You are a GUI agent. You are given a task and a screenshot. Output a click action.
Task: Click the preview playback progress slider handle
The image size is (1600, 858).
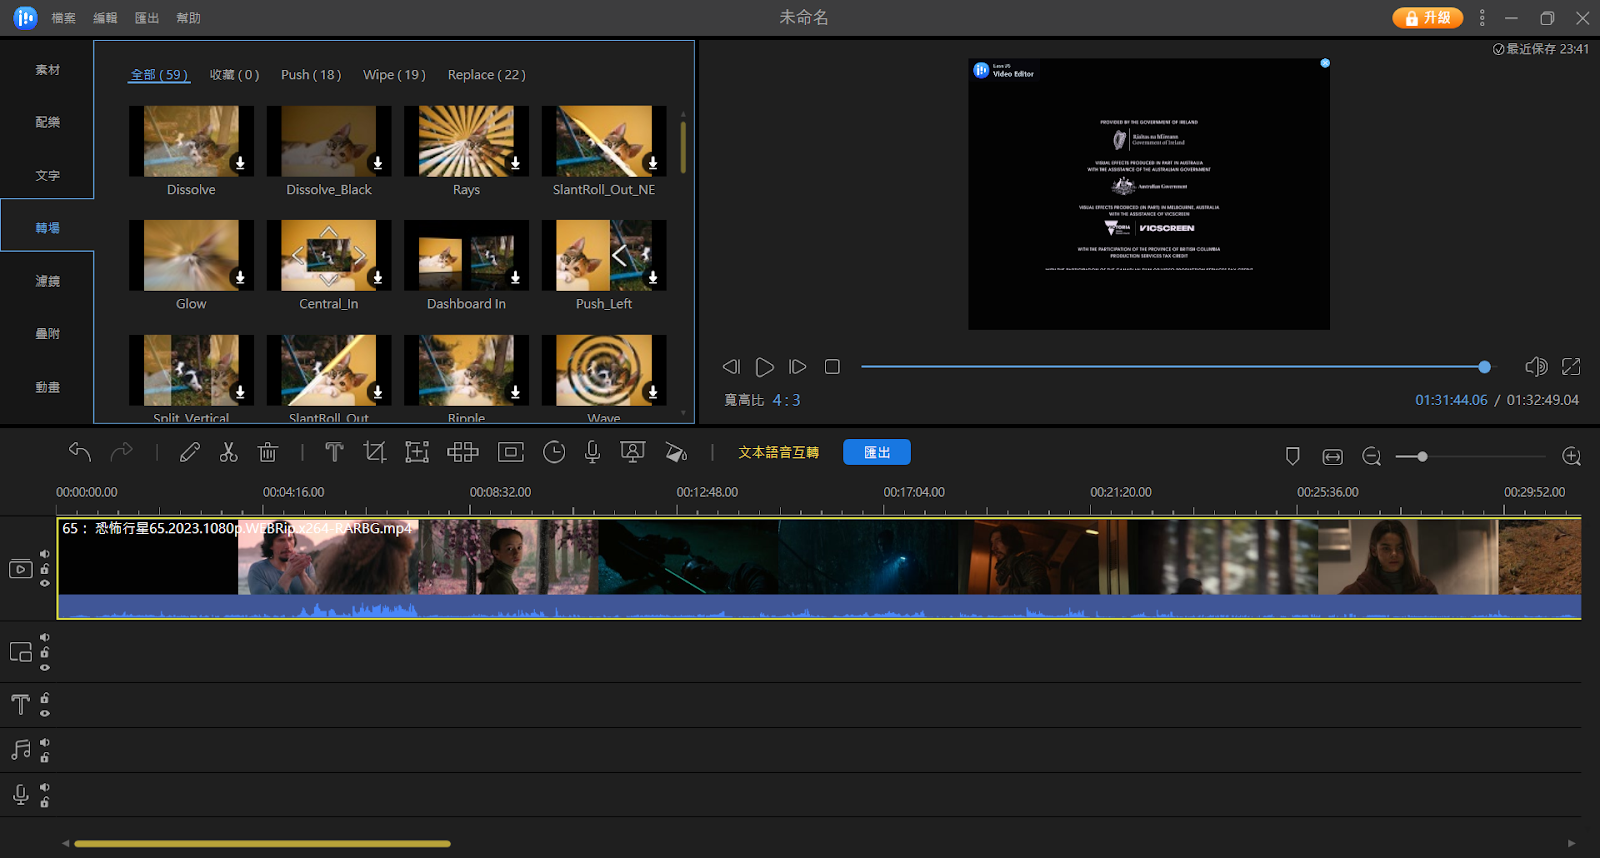pyautogui.click(x=1484, y=367)
